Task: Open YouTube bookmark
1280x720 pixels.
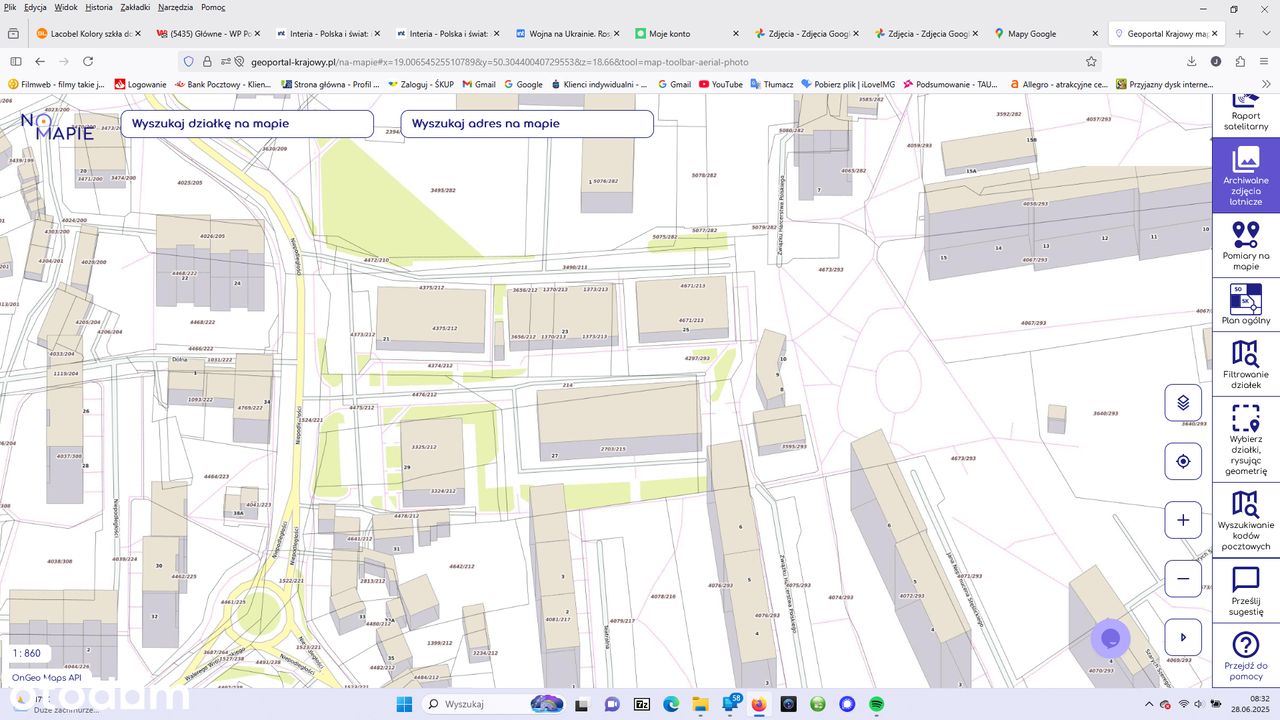Action: (x=721, y=85)
